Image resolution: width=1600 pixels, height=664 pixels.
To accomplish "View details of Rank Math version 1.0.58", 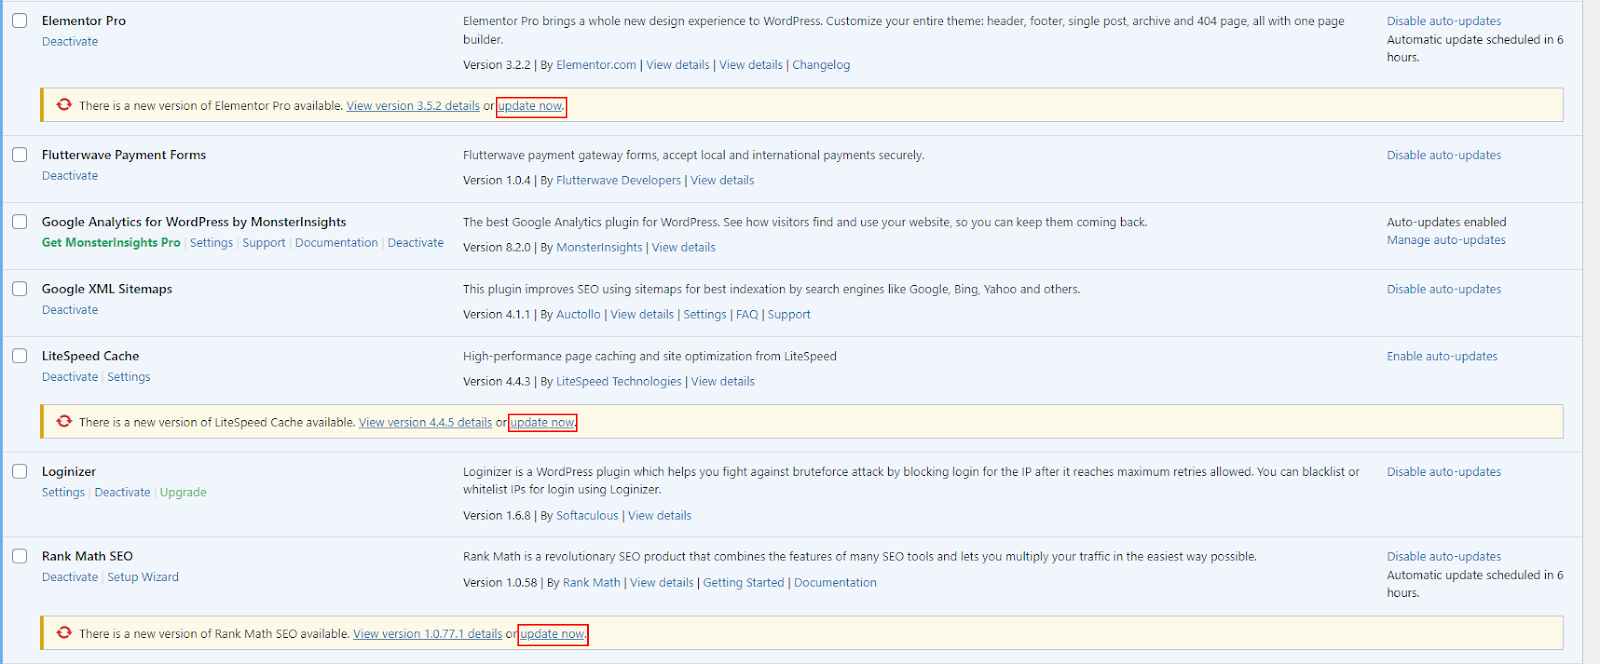I will tap(662, 583).
